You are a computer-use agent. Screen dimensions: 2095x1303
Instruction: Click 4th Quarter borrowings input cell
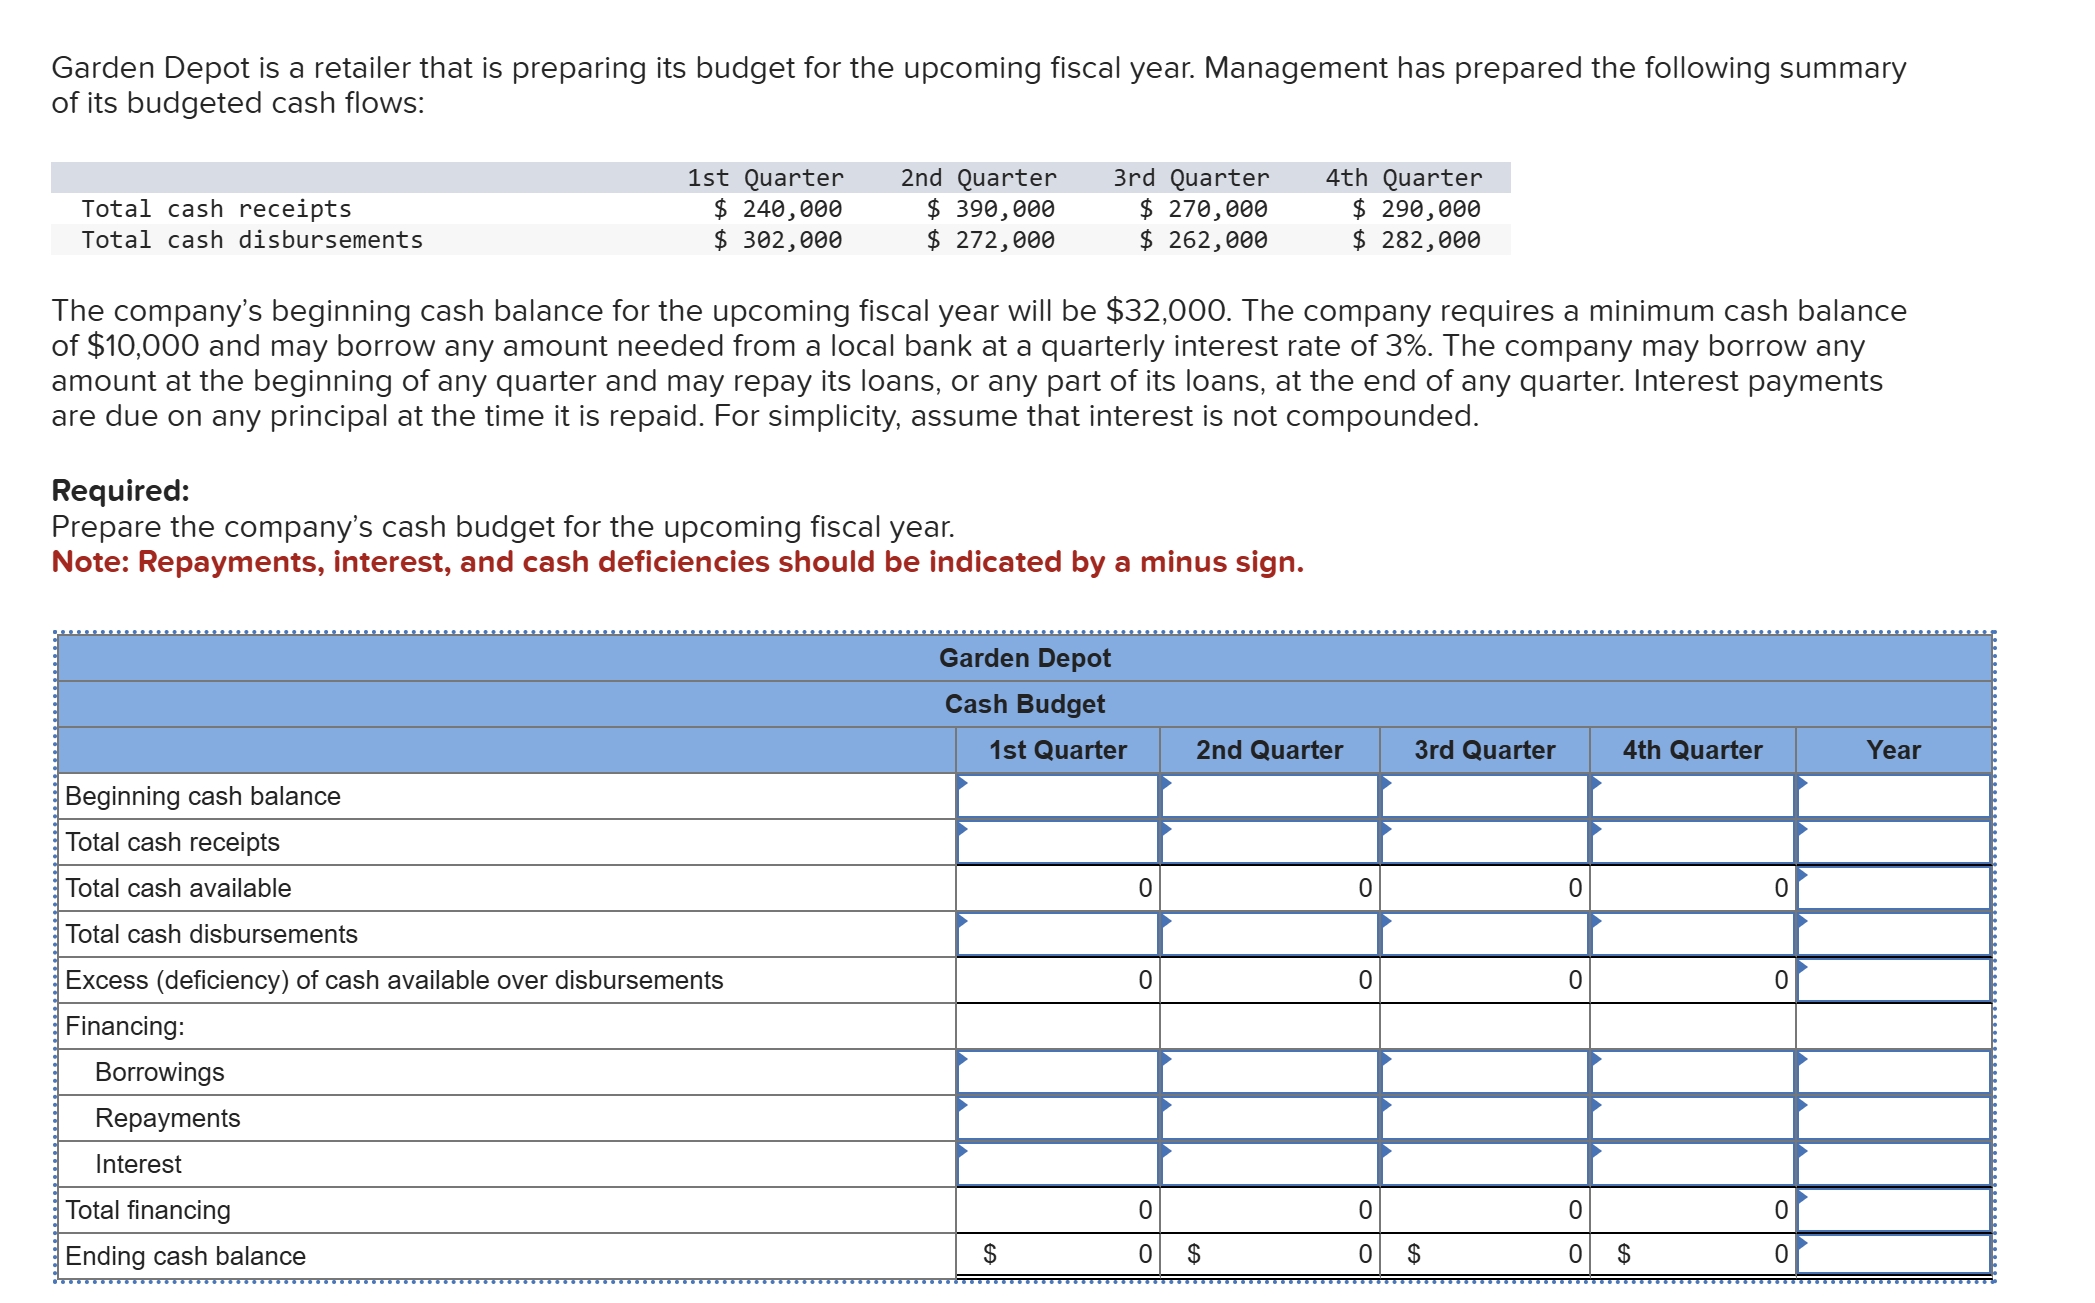click(1693, 1073)
